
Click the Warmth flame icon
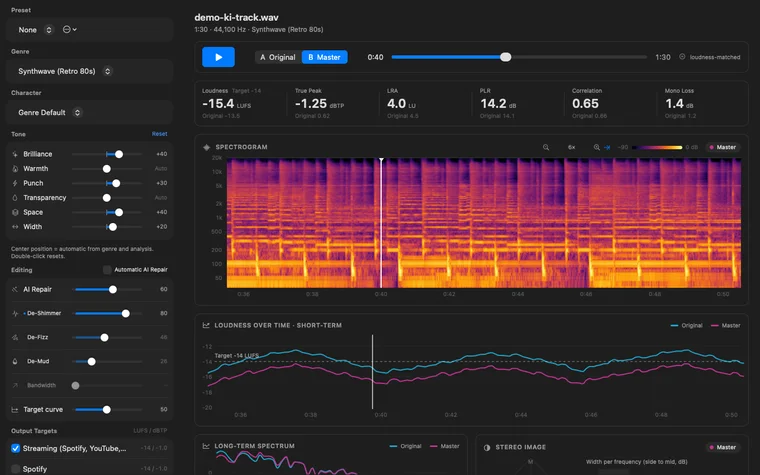click(15, 169)
